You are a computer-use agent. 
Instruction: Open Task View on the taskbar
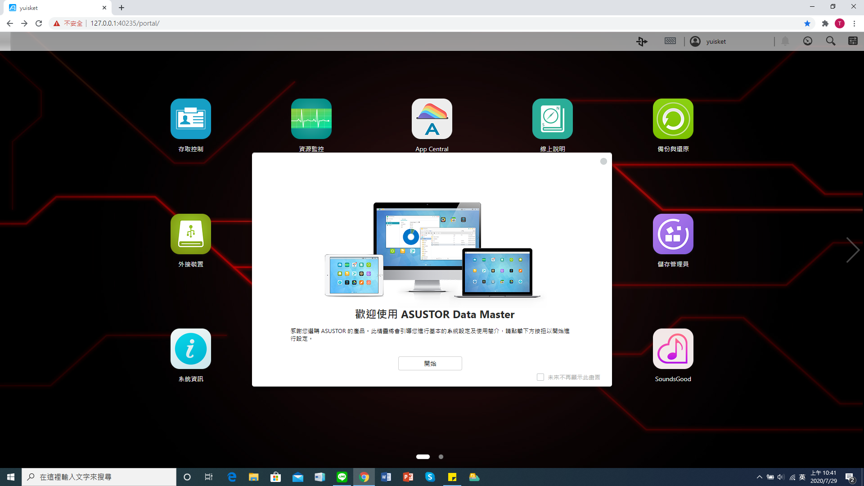(209, 477)
